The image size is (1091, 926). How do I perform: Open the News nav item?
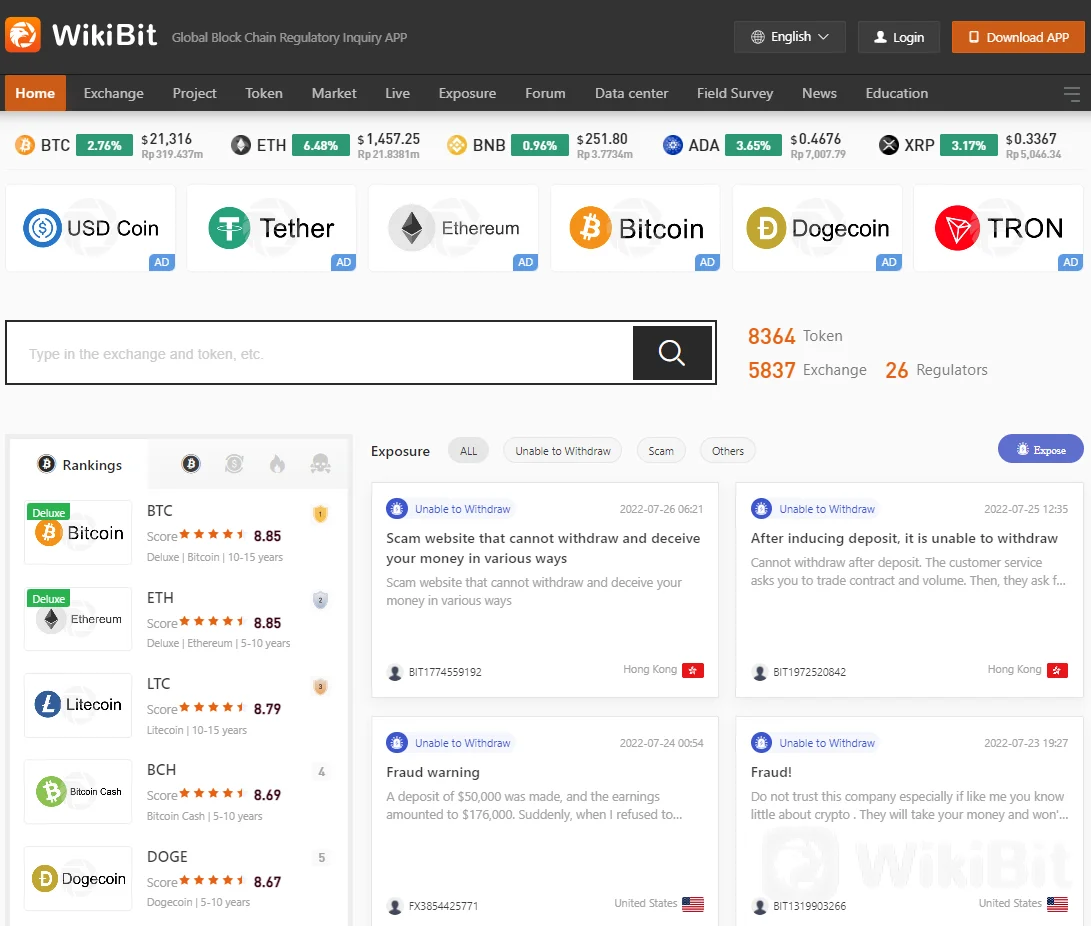click(x=819, y=93)
